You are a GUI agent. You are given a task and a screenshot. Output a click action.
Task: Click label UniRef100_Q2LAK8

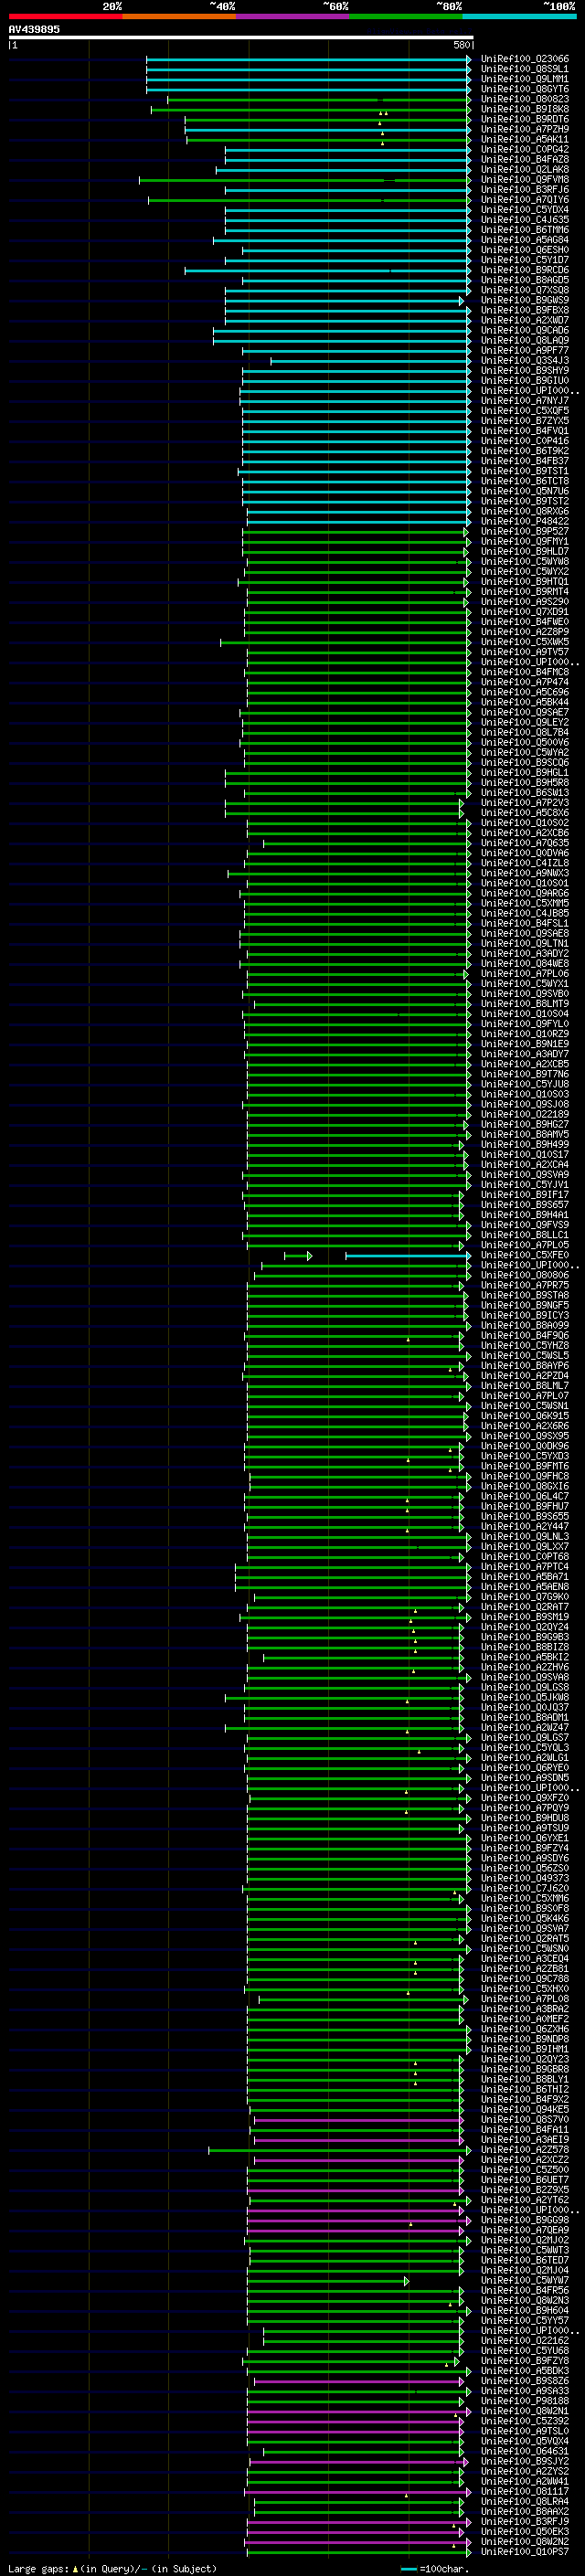(524, 169)
